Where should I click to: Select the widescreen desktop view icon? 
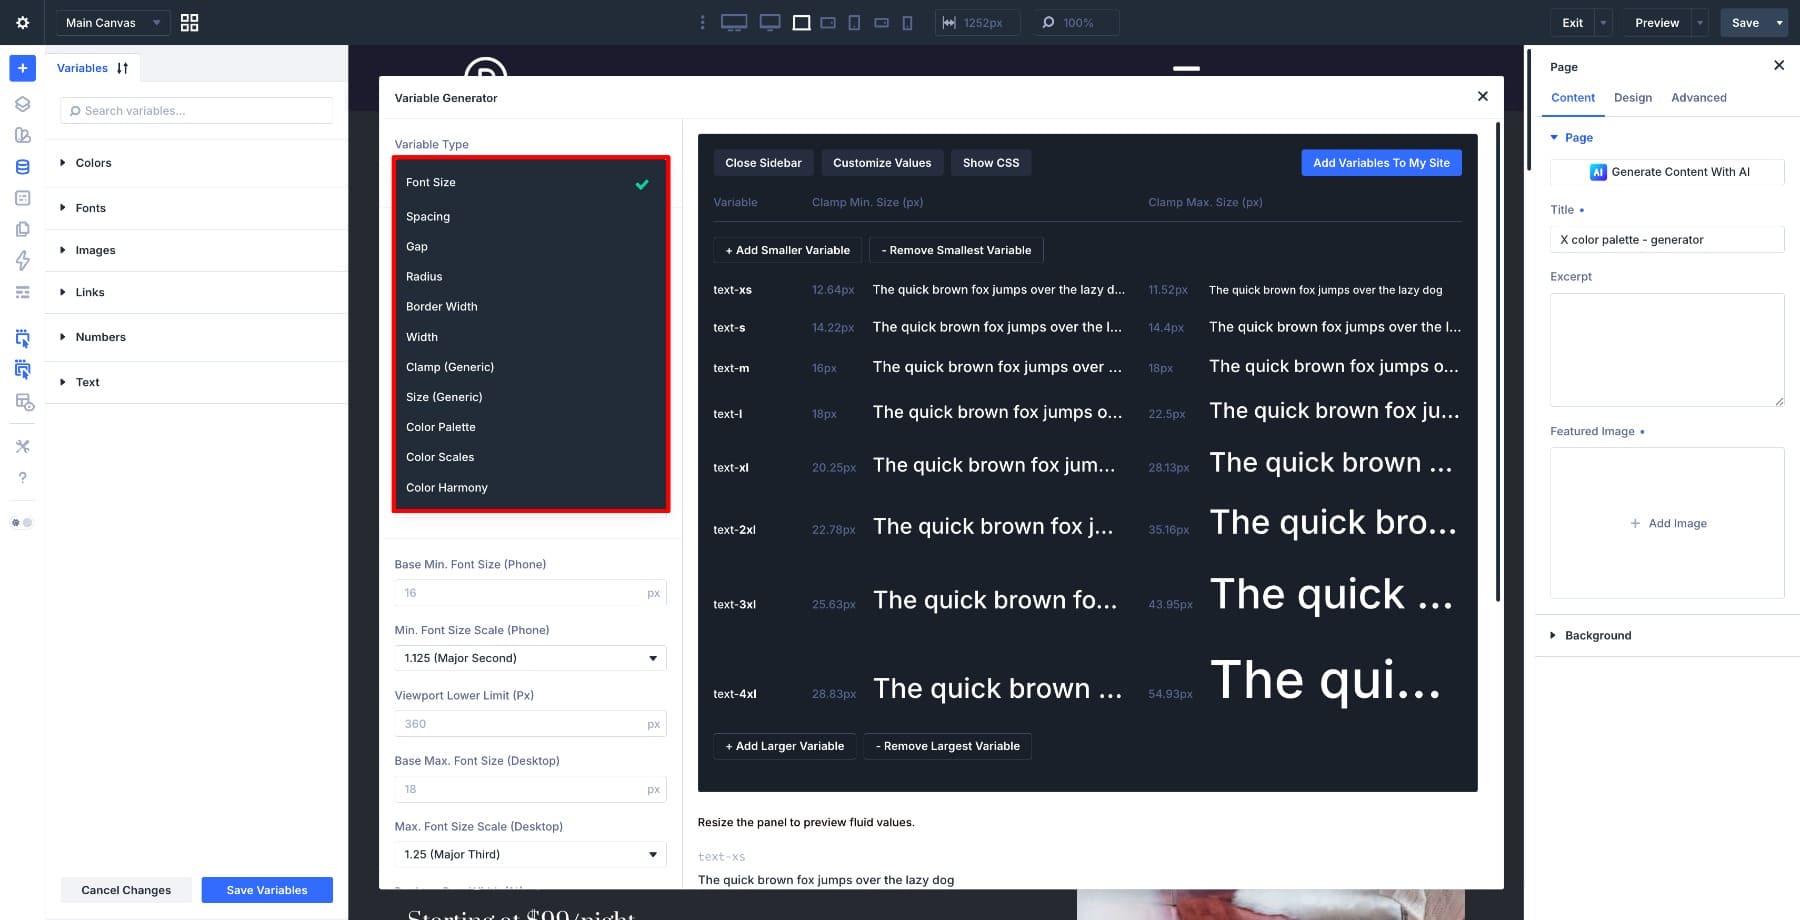pyautogui.click(x=734, y=22)
